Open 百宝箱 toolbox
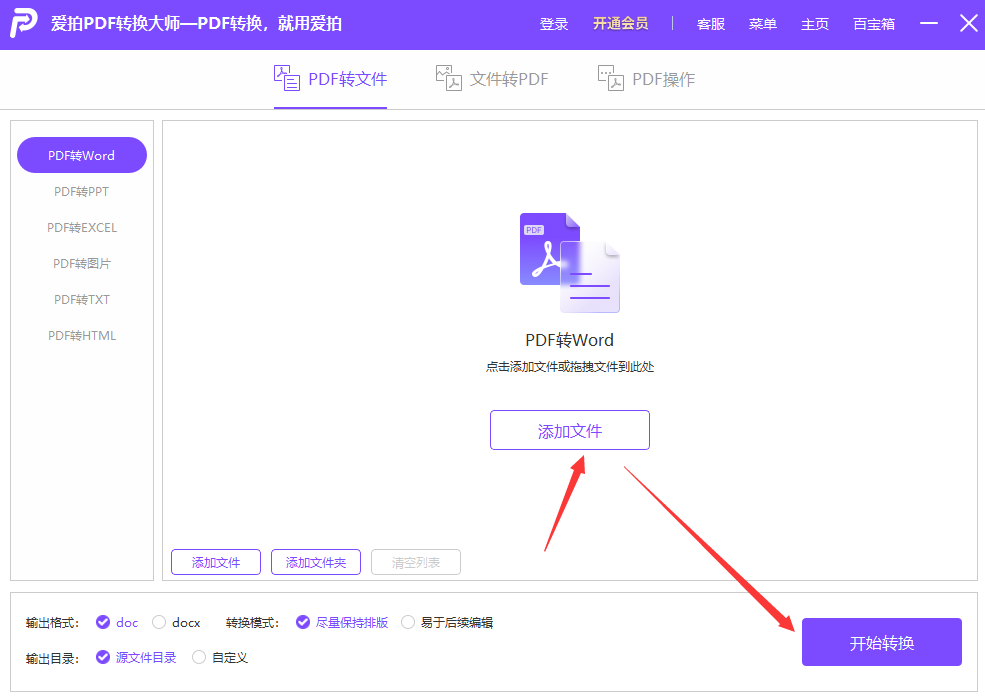The height and width of the screenshot is (700, 985). pyautogui.click(x=874, y=24)
